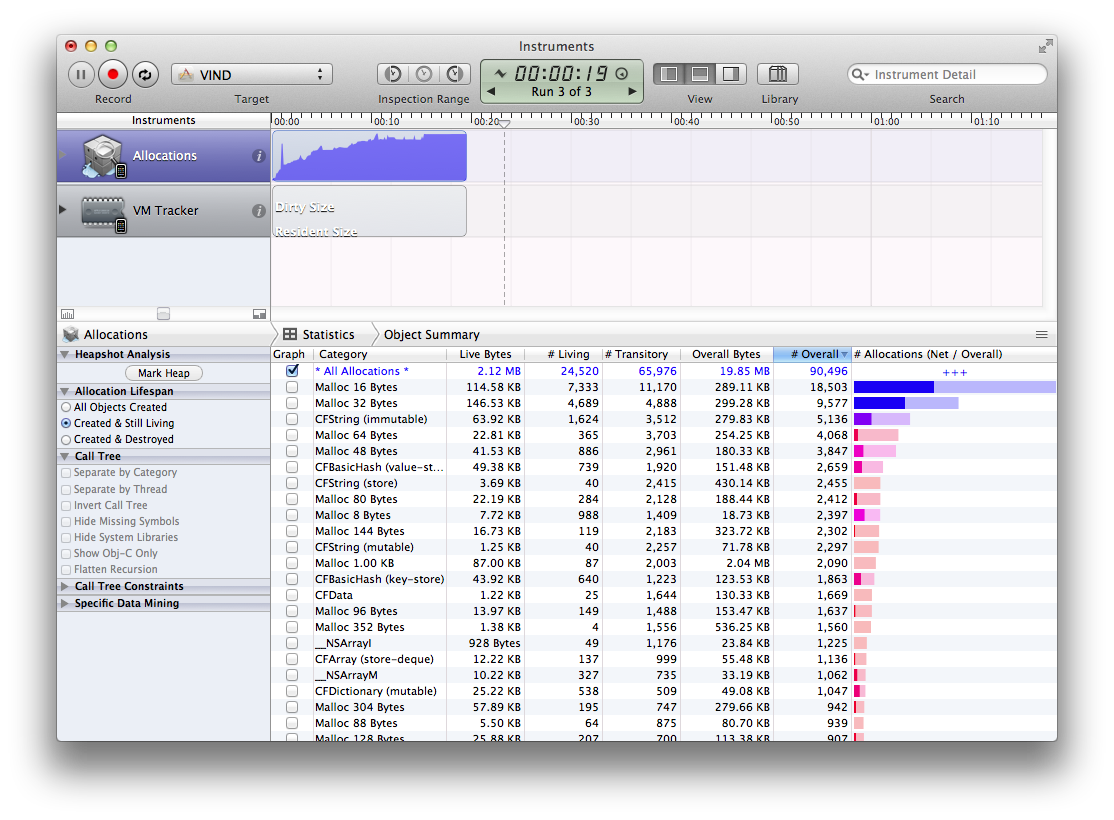Select the CFDictionary (mutable) row

pyautogui.click(x=664, y=691)
